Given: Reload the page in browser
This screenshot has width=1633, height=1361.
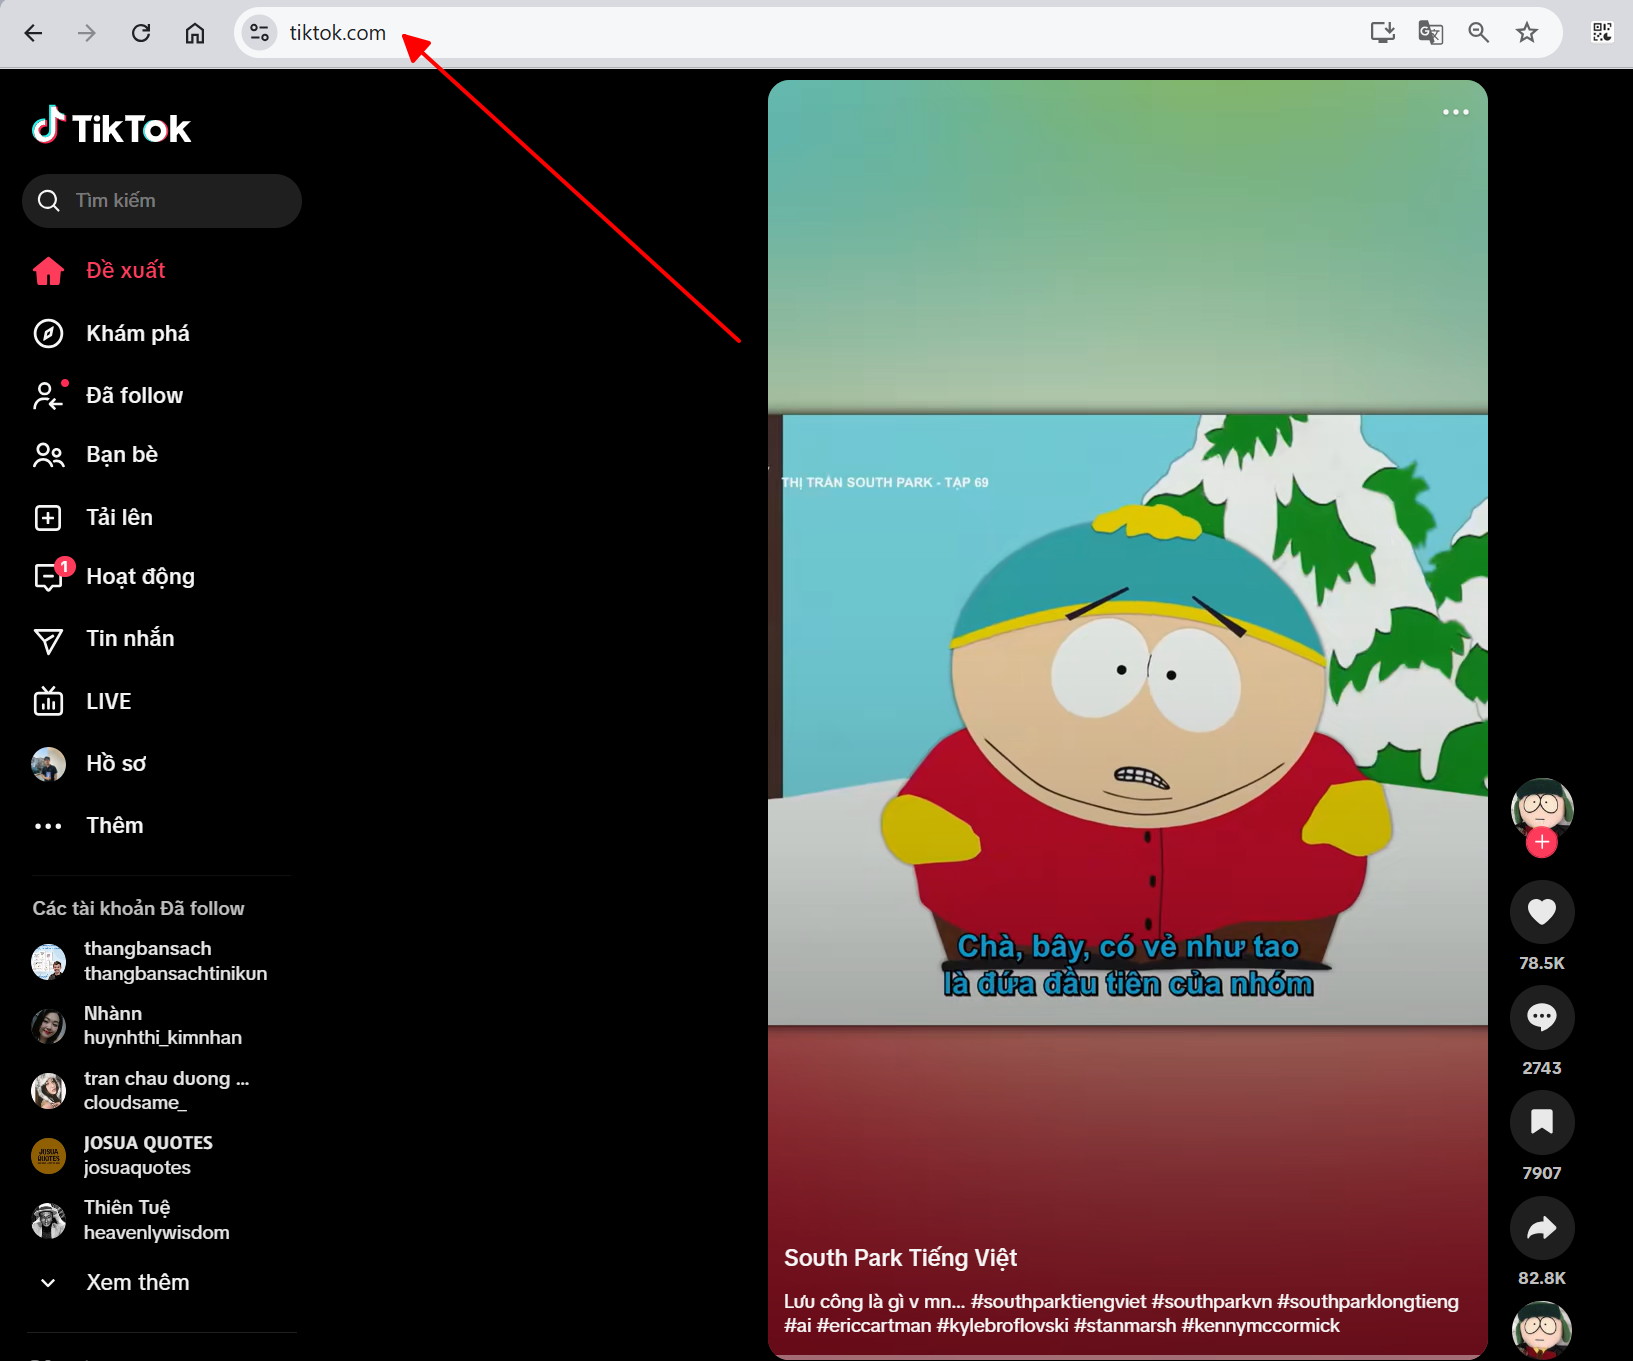Looking at the screenshot, I should 141,33.
